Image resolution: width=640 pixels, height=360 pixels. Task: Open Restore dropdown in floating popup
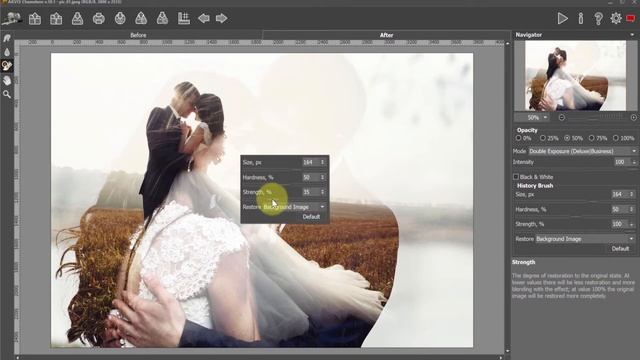tap(294, 207)
